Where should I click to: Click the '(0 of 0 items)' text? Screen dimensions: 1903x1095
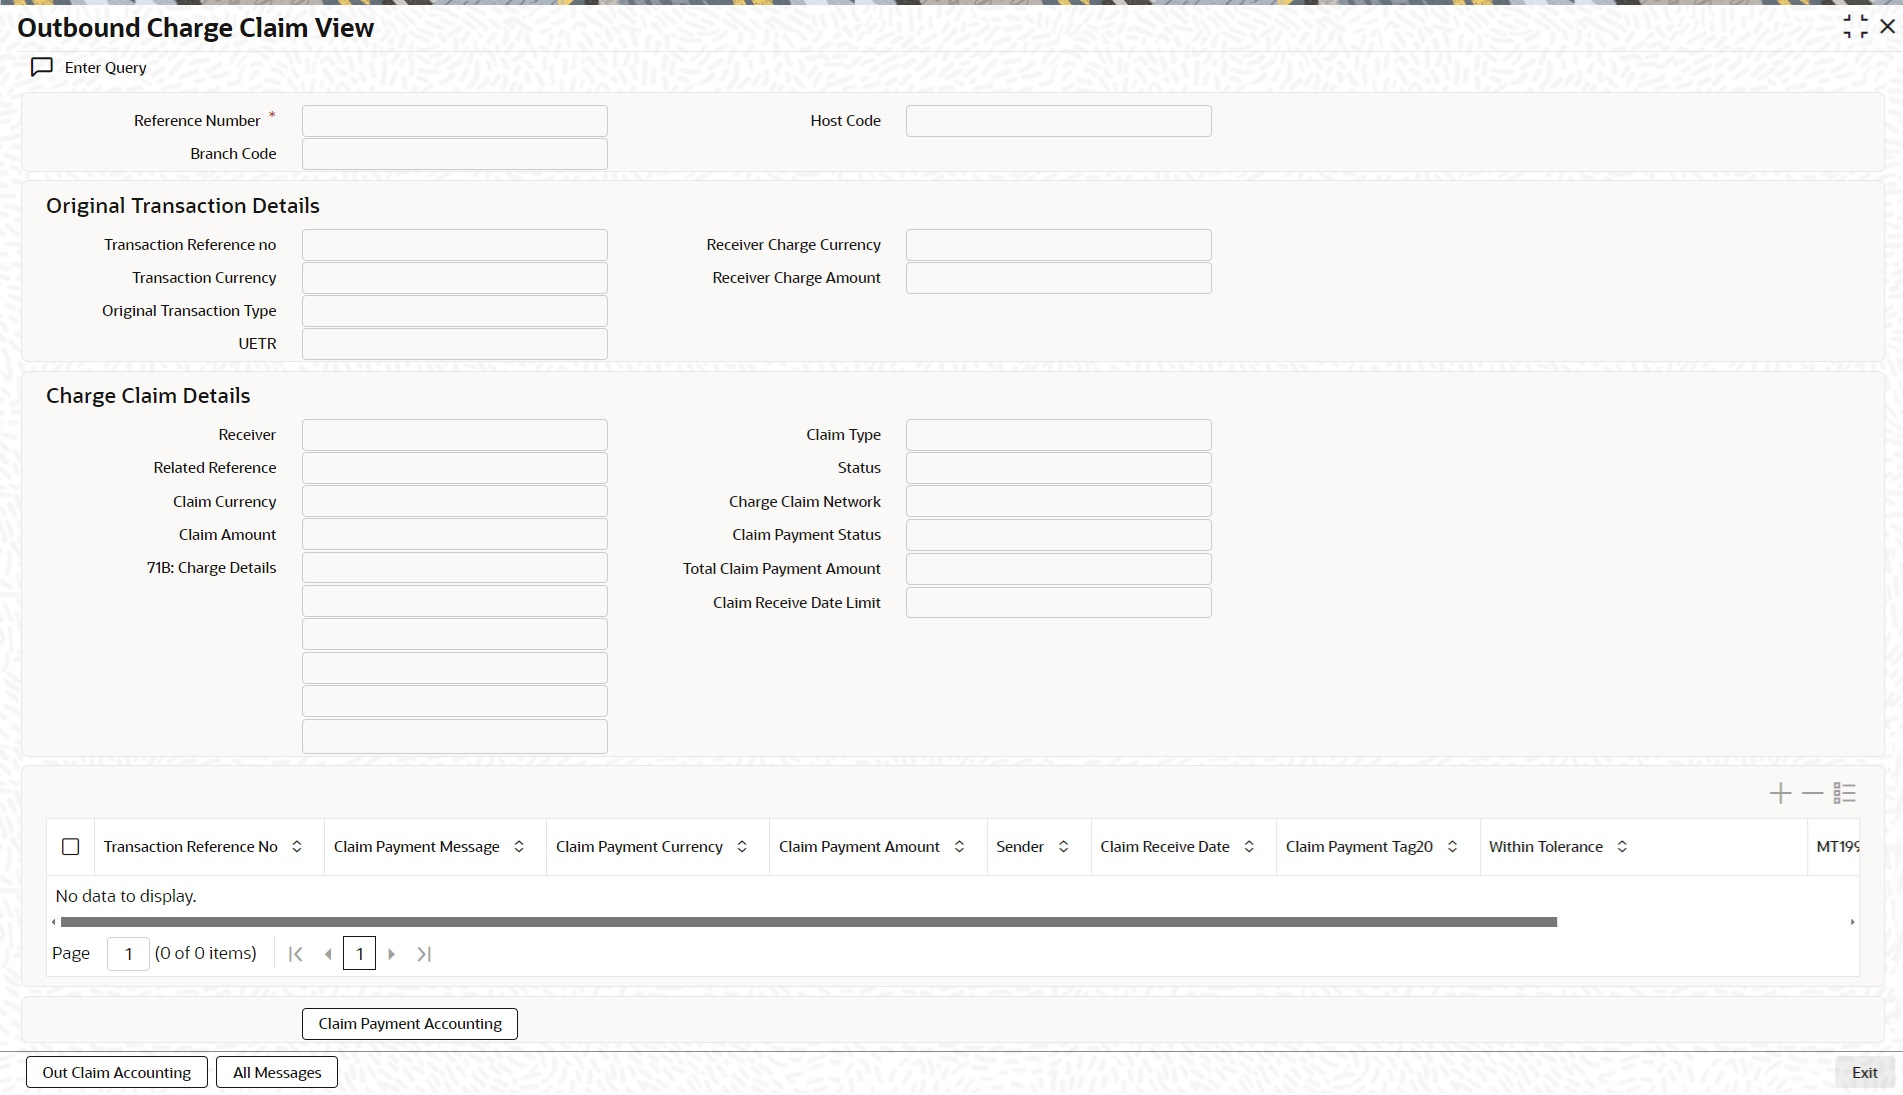(206, 954)
